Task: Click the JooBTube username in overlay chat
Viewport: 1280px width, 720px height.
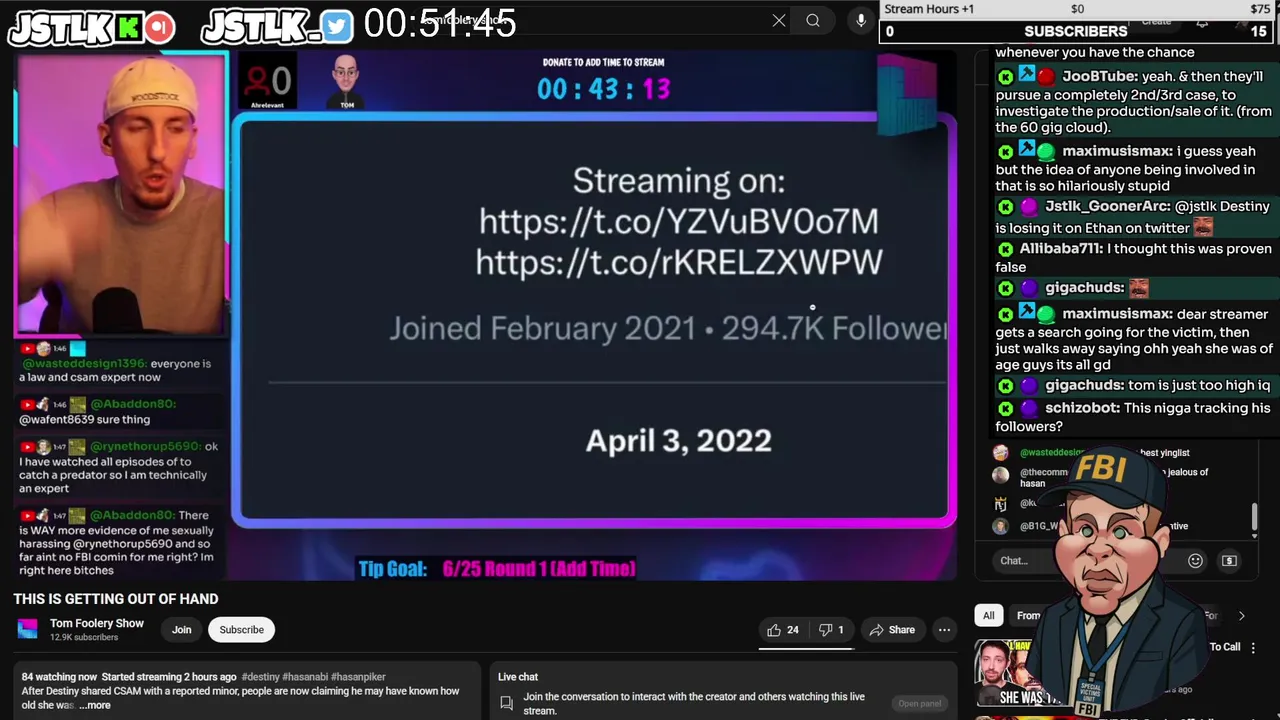Action: pos(1099,76)
